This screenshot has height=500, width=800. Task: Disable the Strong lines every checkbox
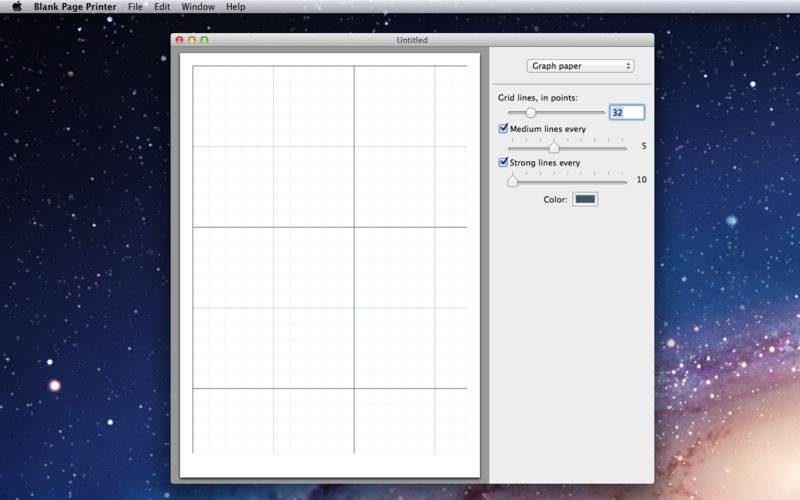(x=503, y=162)
